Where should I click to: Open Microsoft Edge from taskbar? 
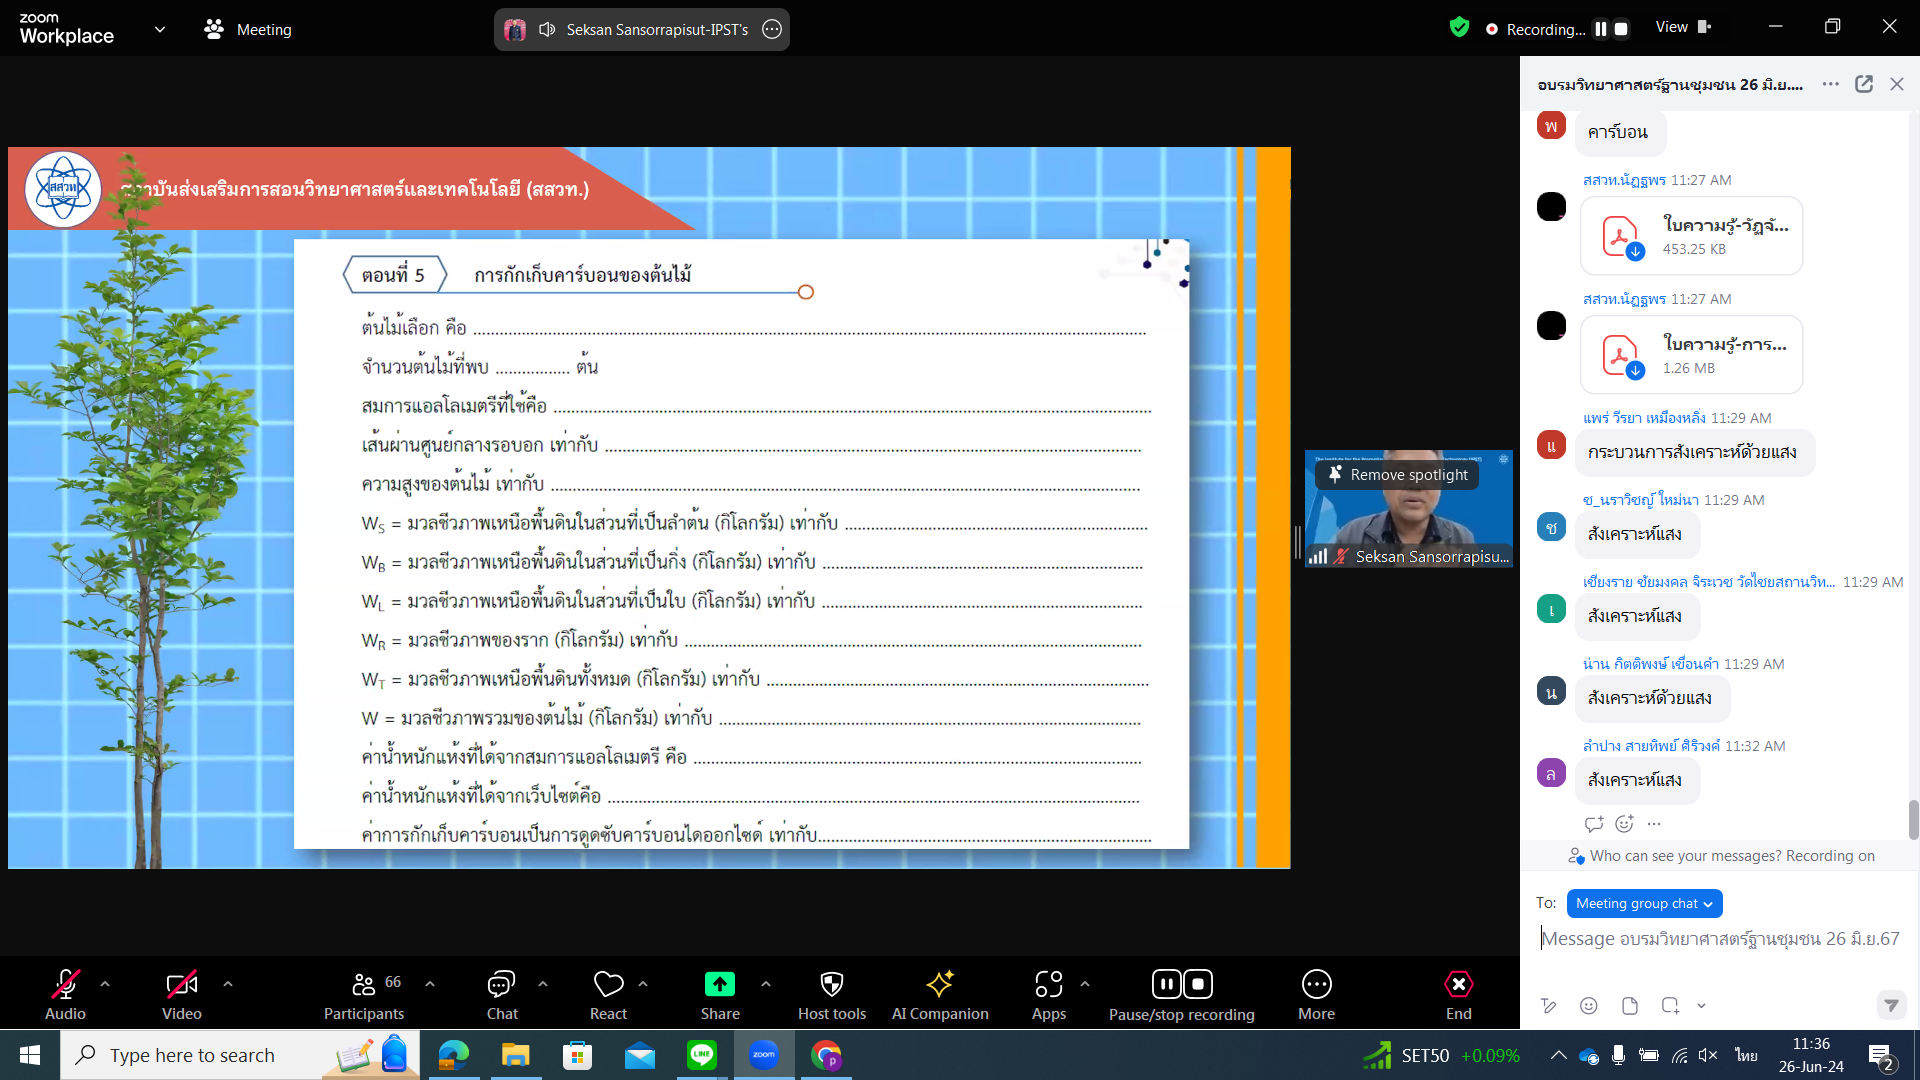(453, 1055)
